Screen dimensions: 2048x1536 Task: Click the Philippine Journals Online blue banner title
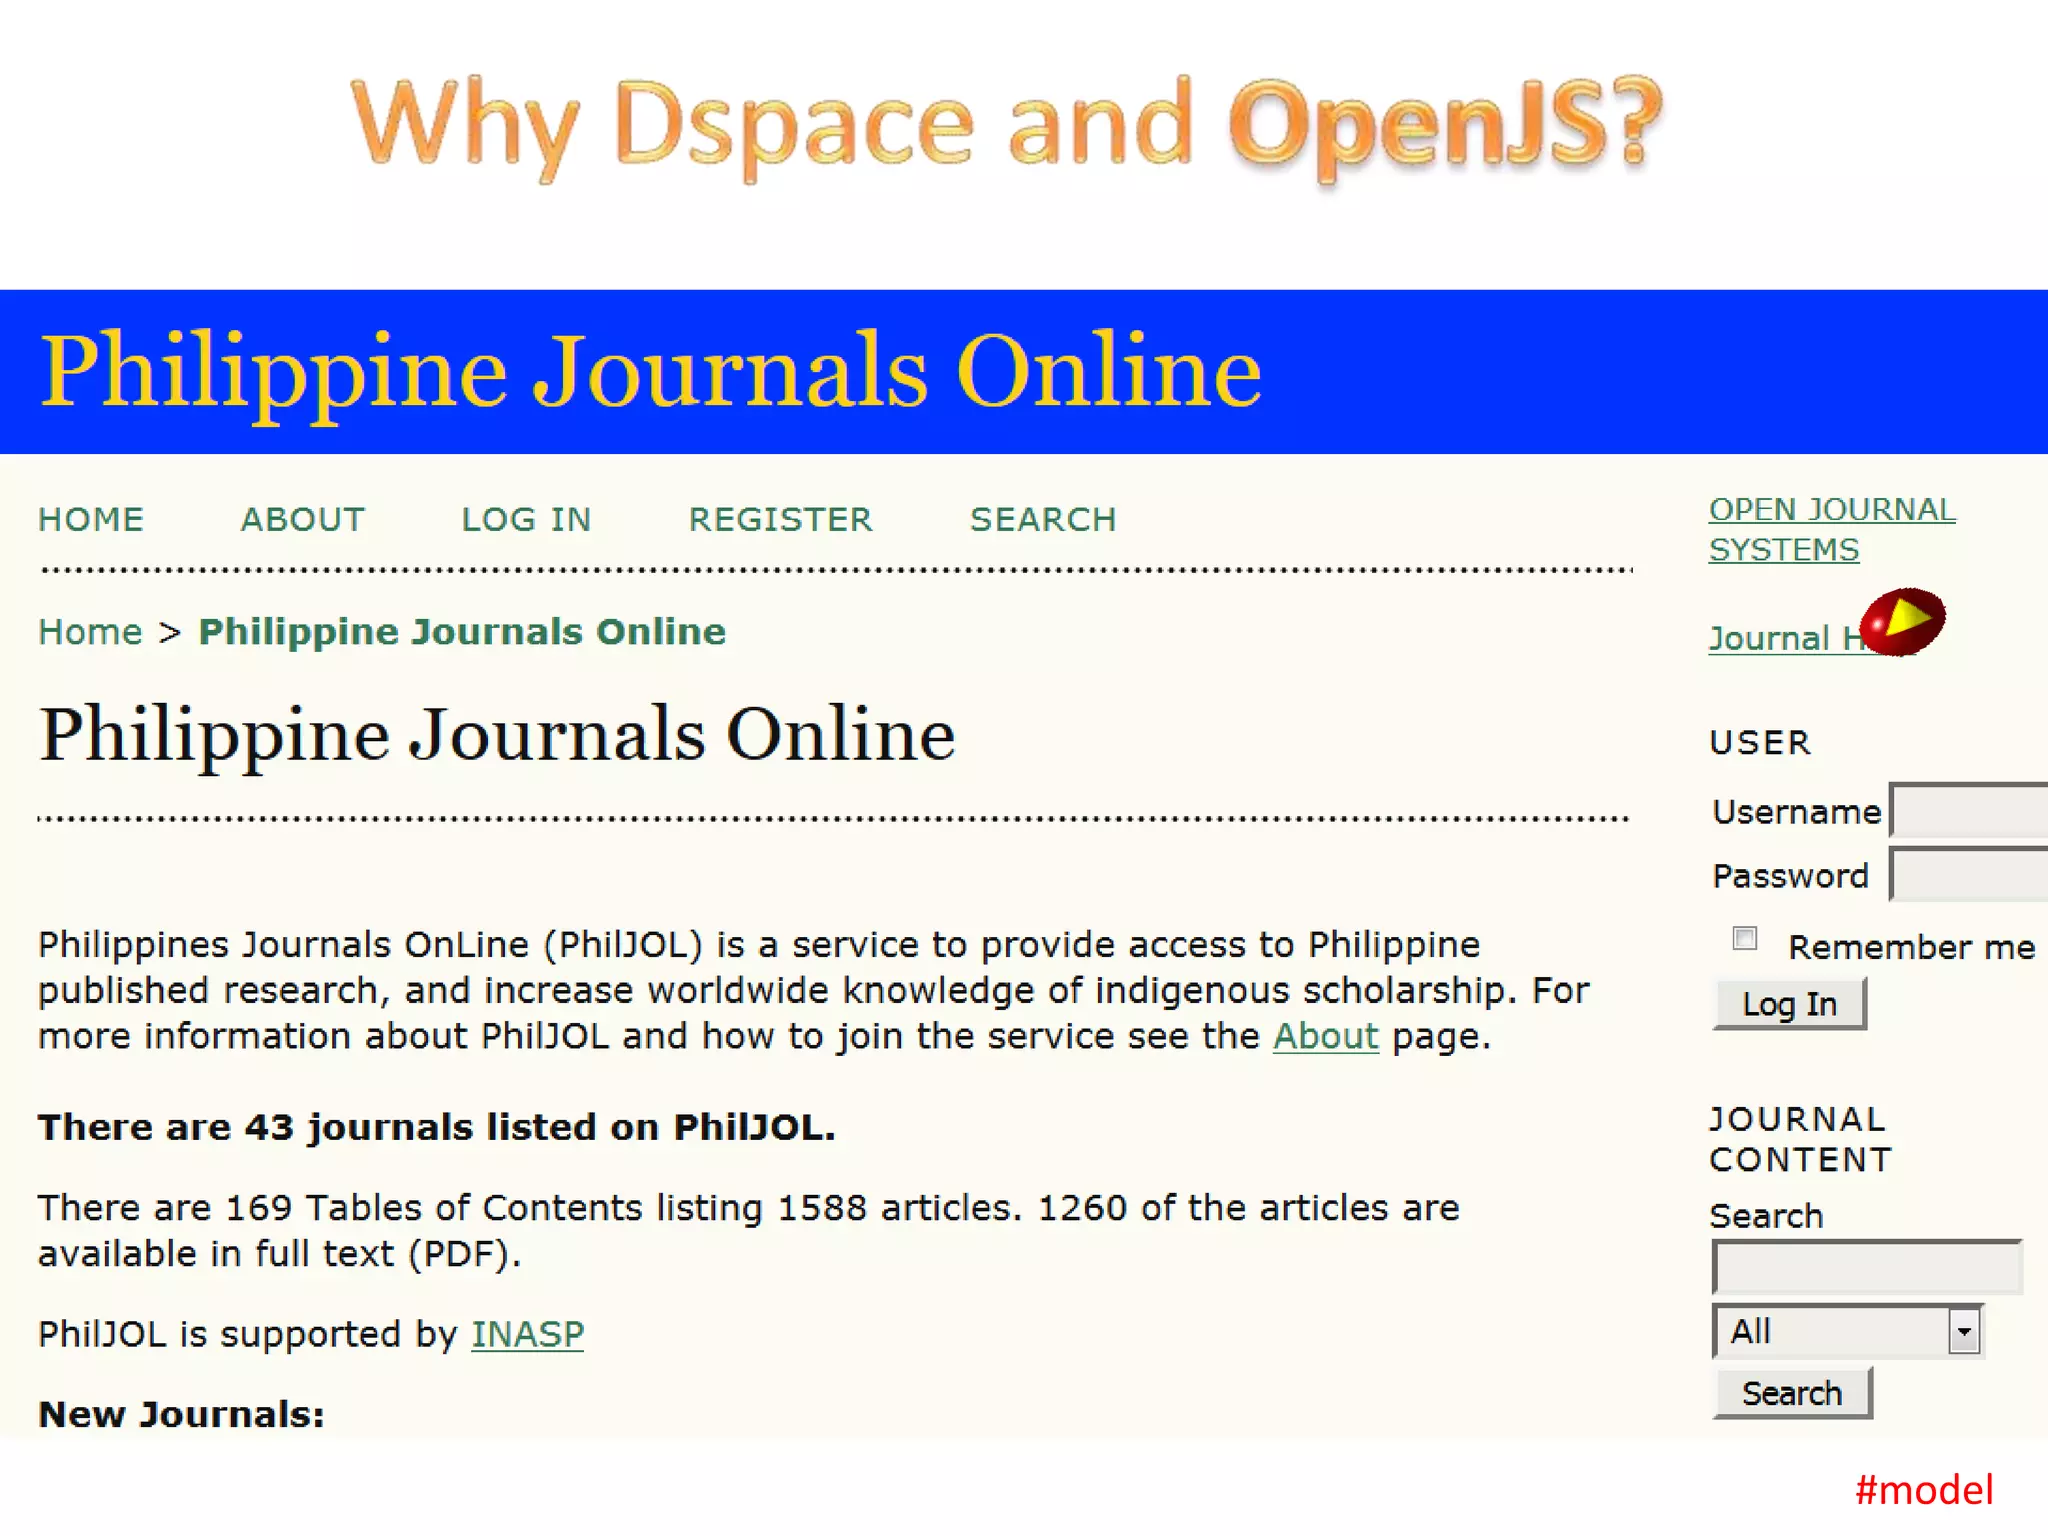click(650, 371)
